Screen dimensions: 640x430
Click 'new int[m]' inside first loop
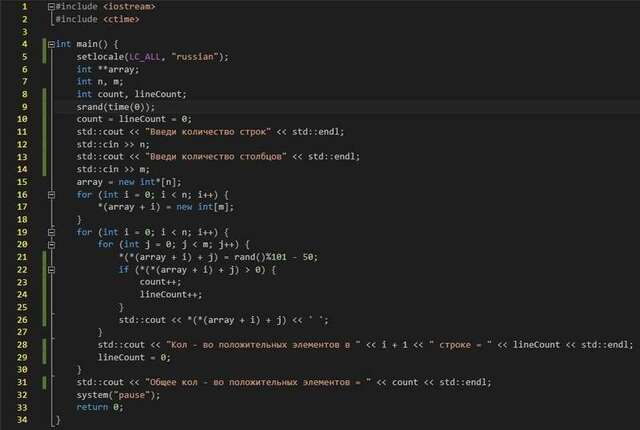(203, 207)
